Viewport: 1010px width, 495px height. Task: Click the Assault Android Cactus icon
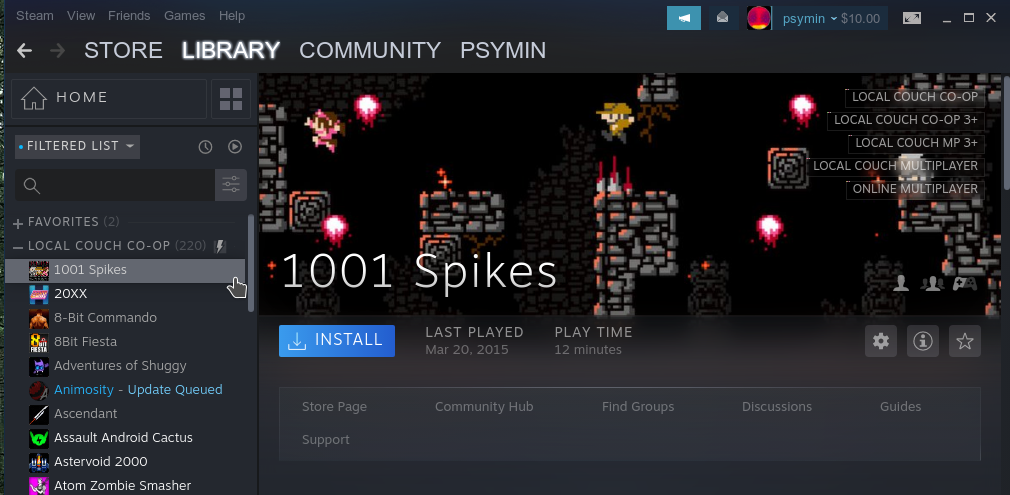(39, 438)
